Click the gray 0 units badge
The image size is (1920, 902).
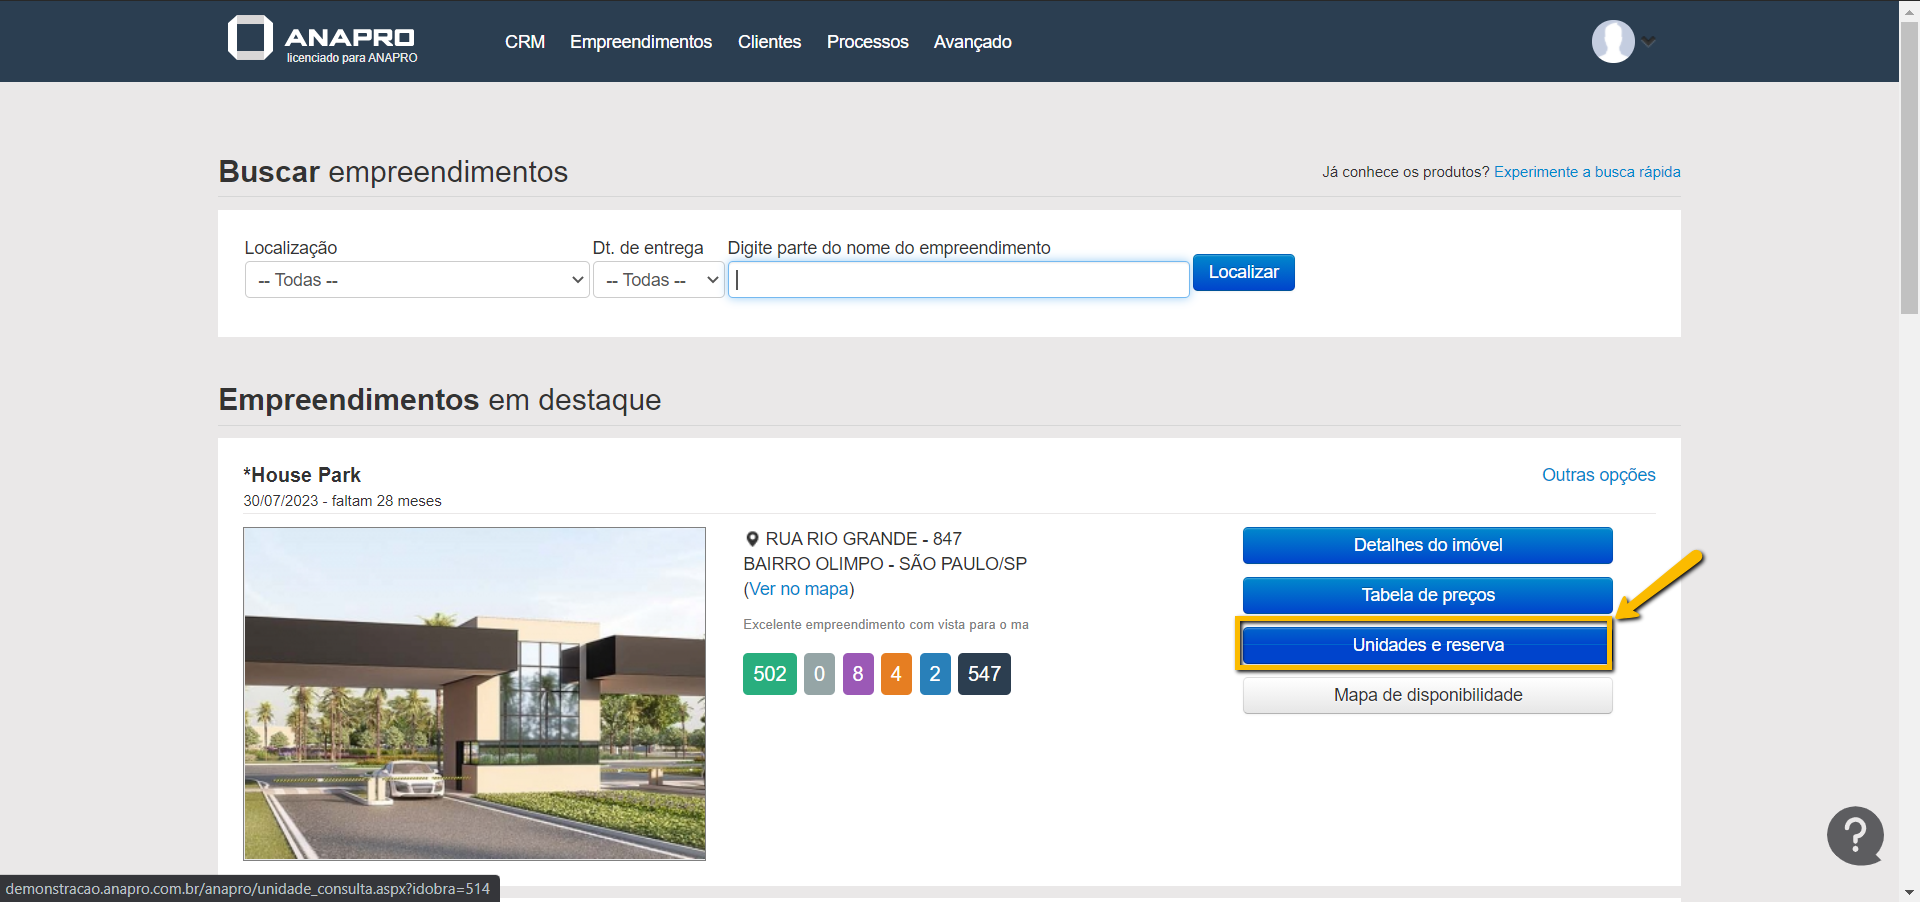(x=819, y=674)
